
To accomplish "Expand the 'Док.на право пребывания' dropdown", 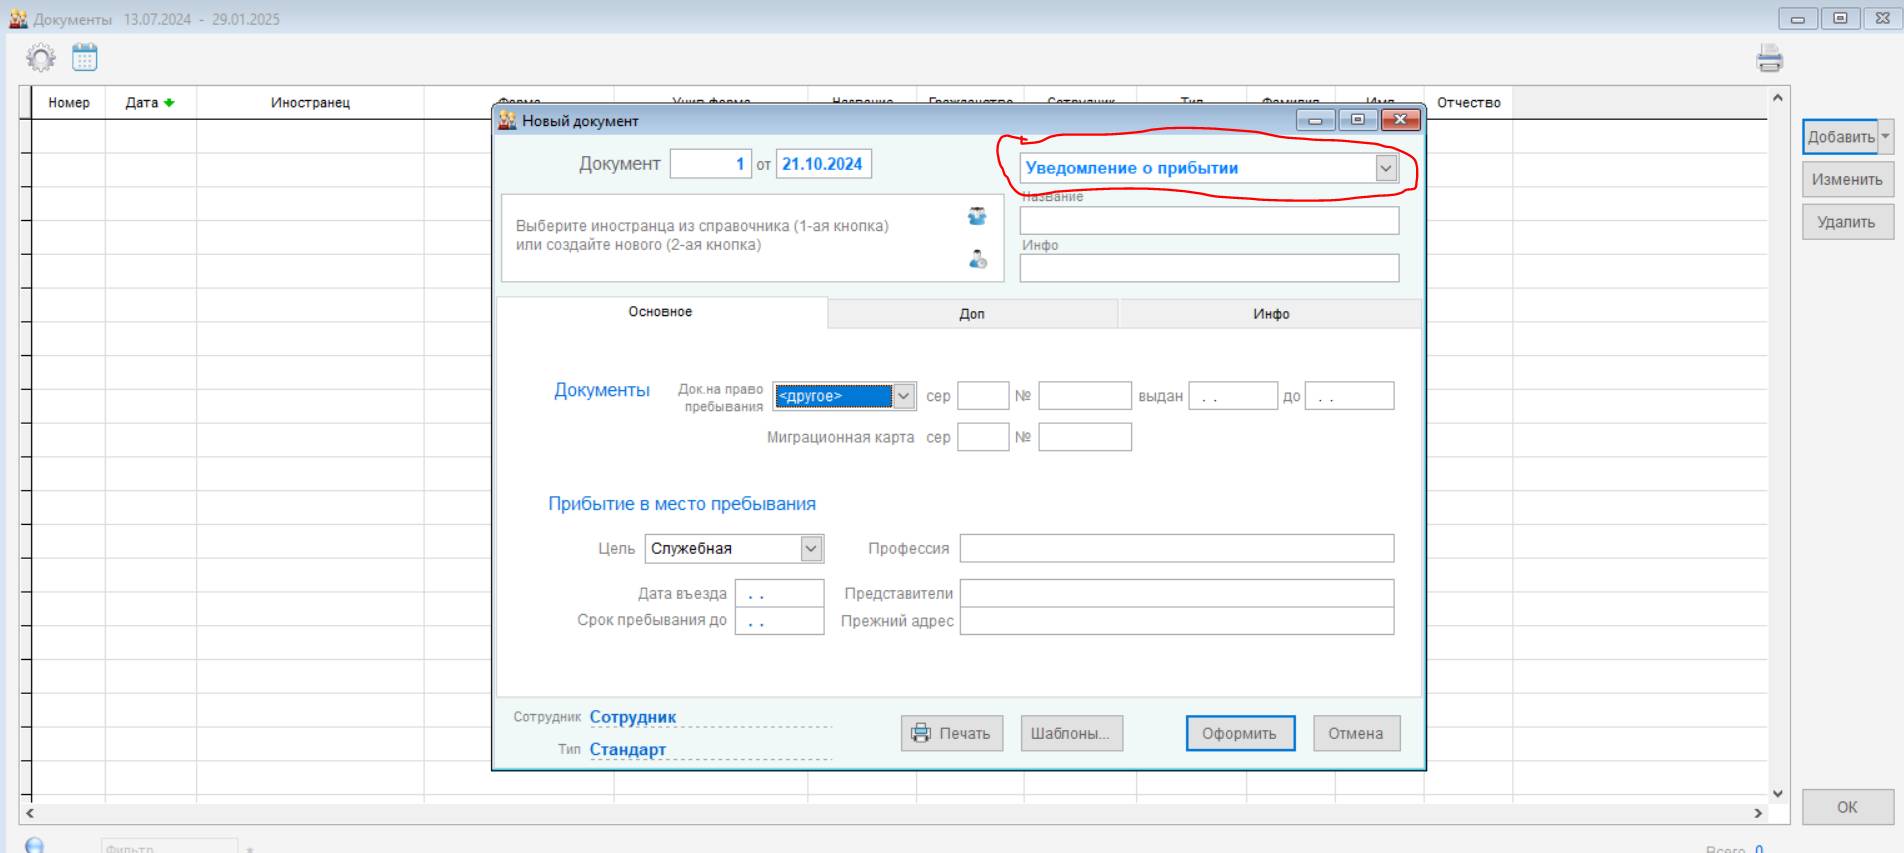I will pos(903,396).
